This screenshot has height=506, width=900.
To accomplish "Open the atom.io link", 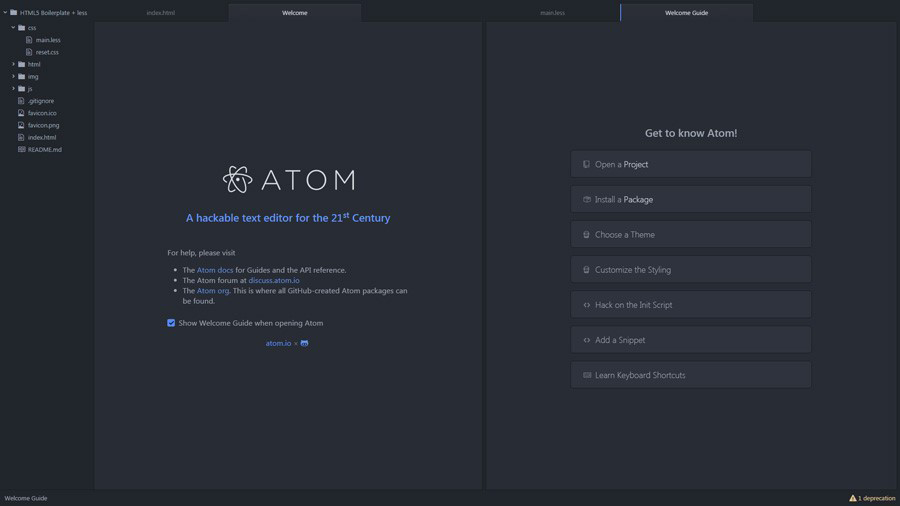I will [x=278, y=343].
